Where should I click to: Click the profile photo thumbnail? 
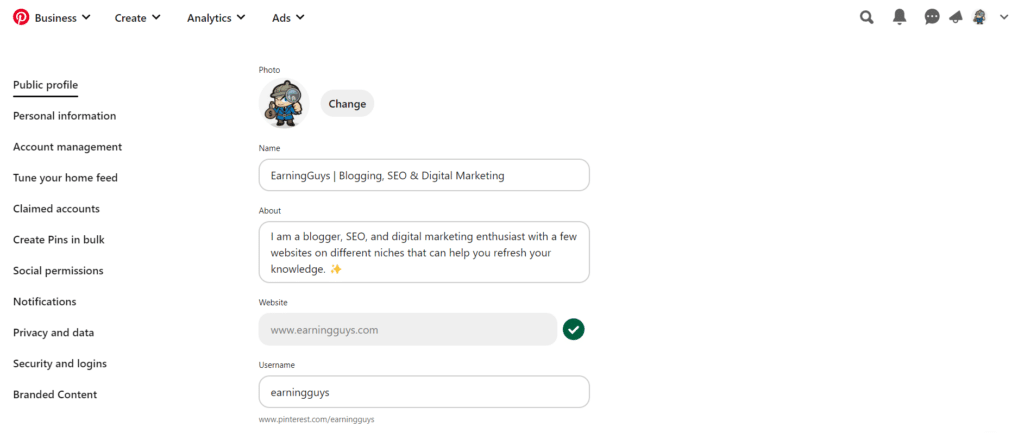click(x=284, y=103)
